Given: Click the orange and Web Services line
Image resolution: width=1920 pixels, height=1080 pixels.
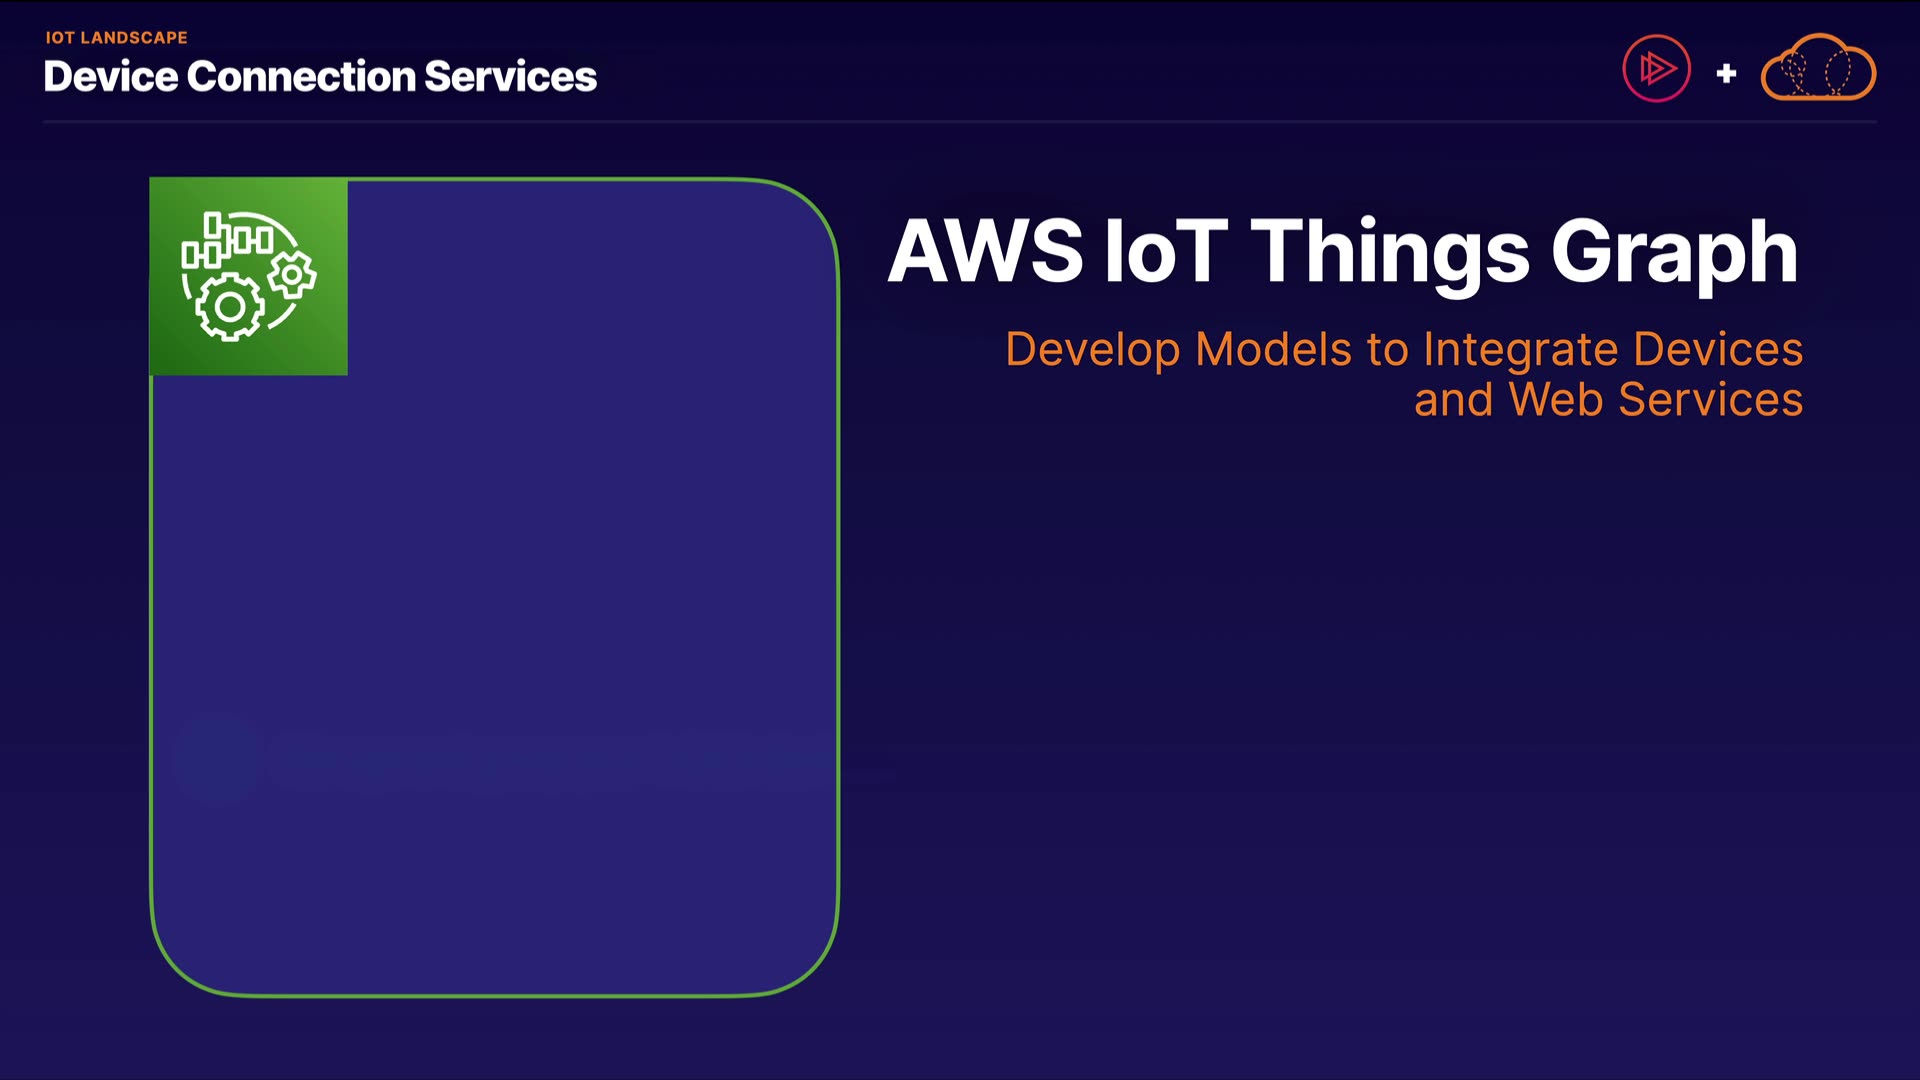Looking at the screenshot, I should (x=1608, y=399).
